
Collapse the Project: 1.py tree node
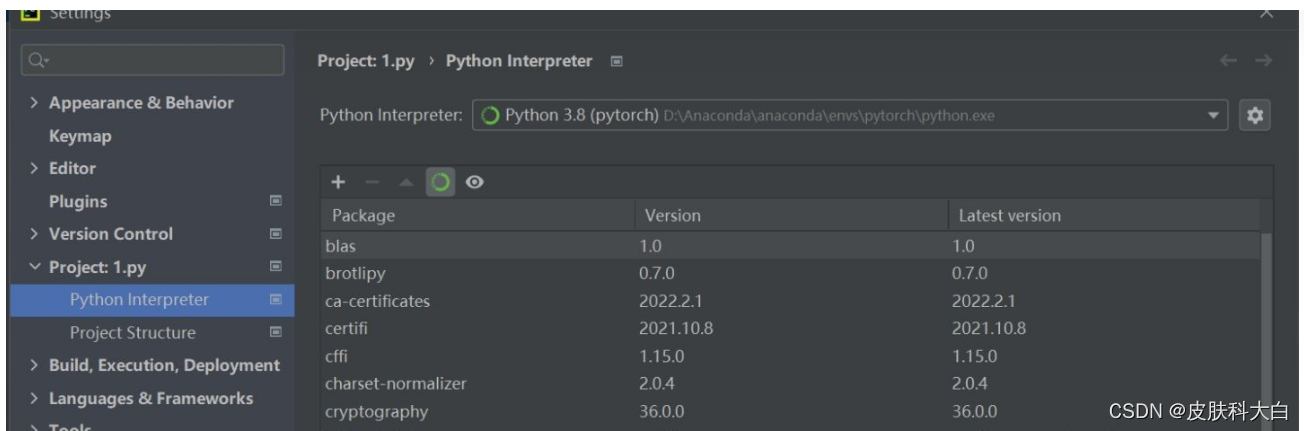[x=36, y=267]
